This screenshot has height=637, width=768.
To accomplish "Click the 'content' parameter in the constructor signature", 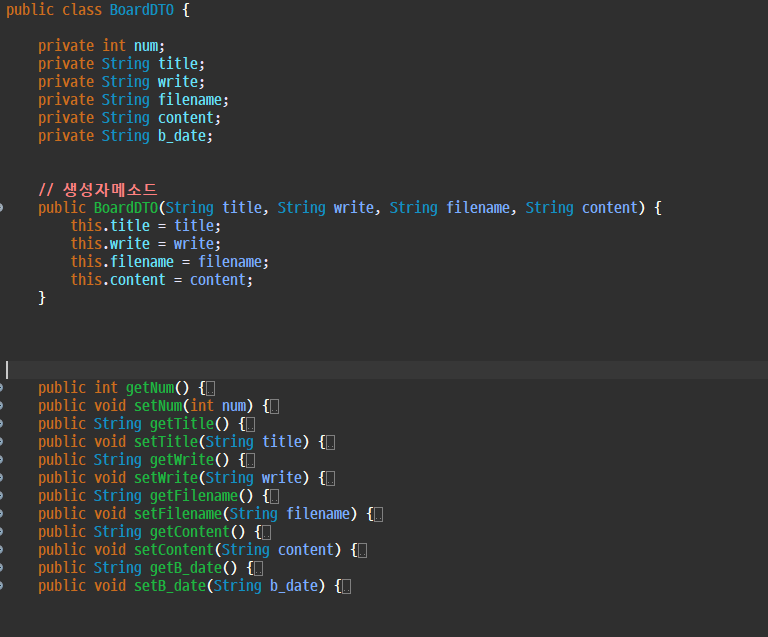I will (610, 208).
